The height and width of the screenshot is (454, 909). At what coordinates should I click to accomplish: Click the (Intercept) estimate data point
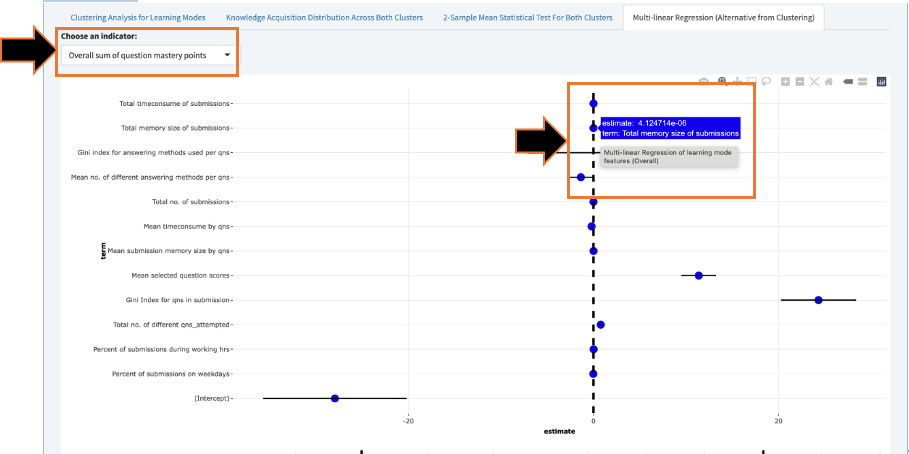(335, 398)
